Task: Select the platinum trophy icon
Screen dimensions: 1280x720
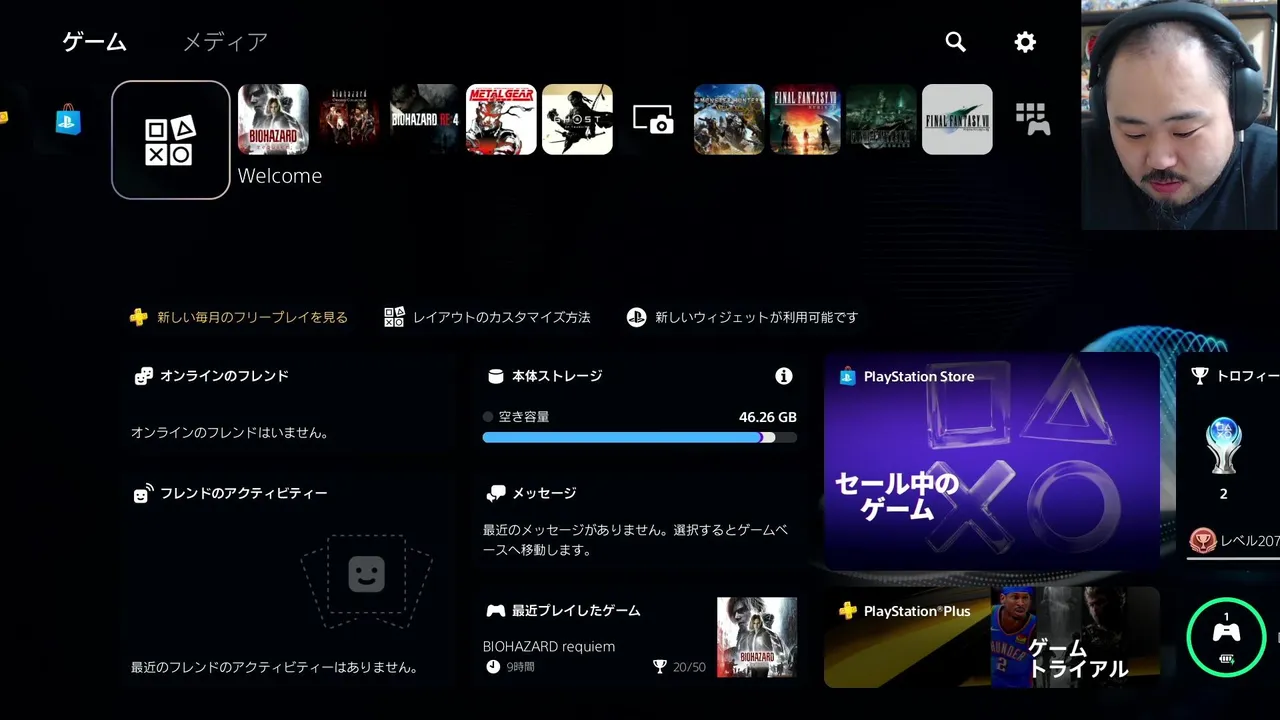Action: [1223, 446]
